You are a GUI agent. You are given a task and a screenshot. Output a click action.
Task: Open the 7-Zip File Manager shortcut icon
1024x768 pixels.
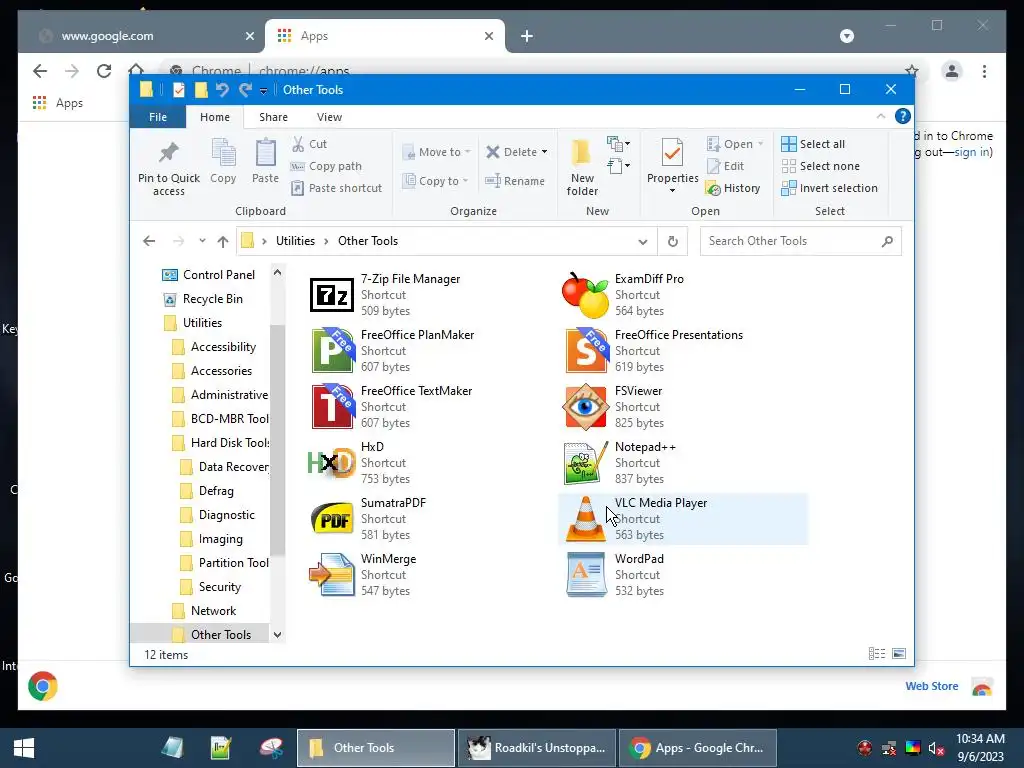[x=332, y=295]
